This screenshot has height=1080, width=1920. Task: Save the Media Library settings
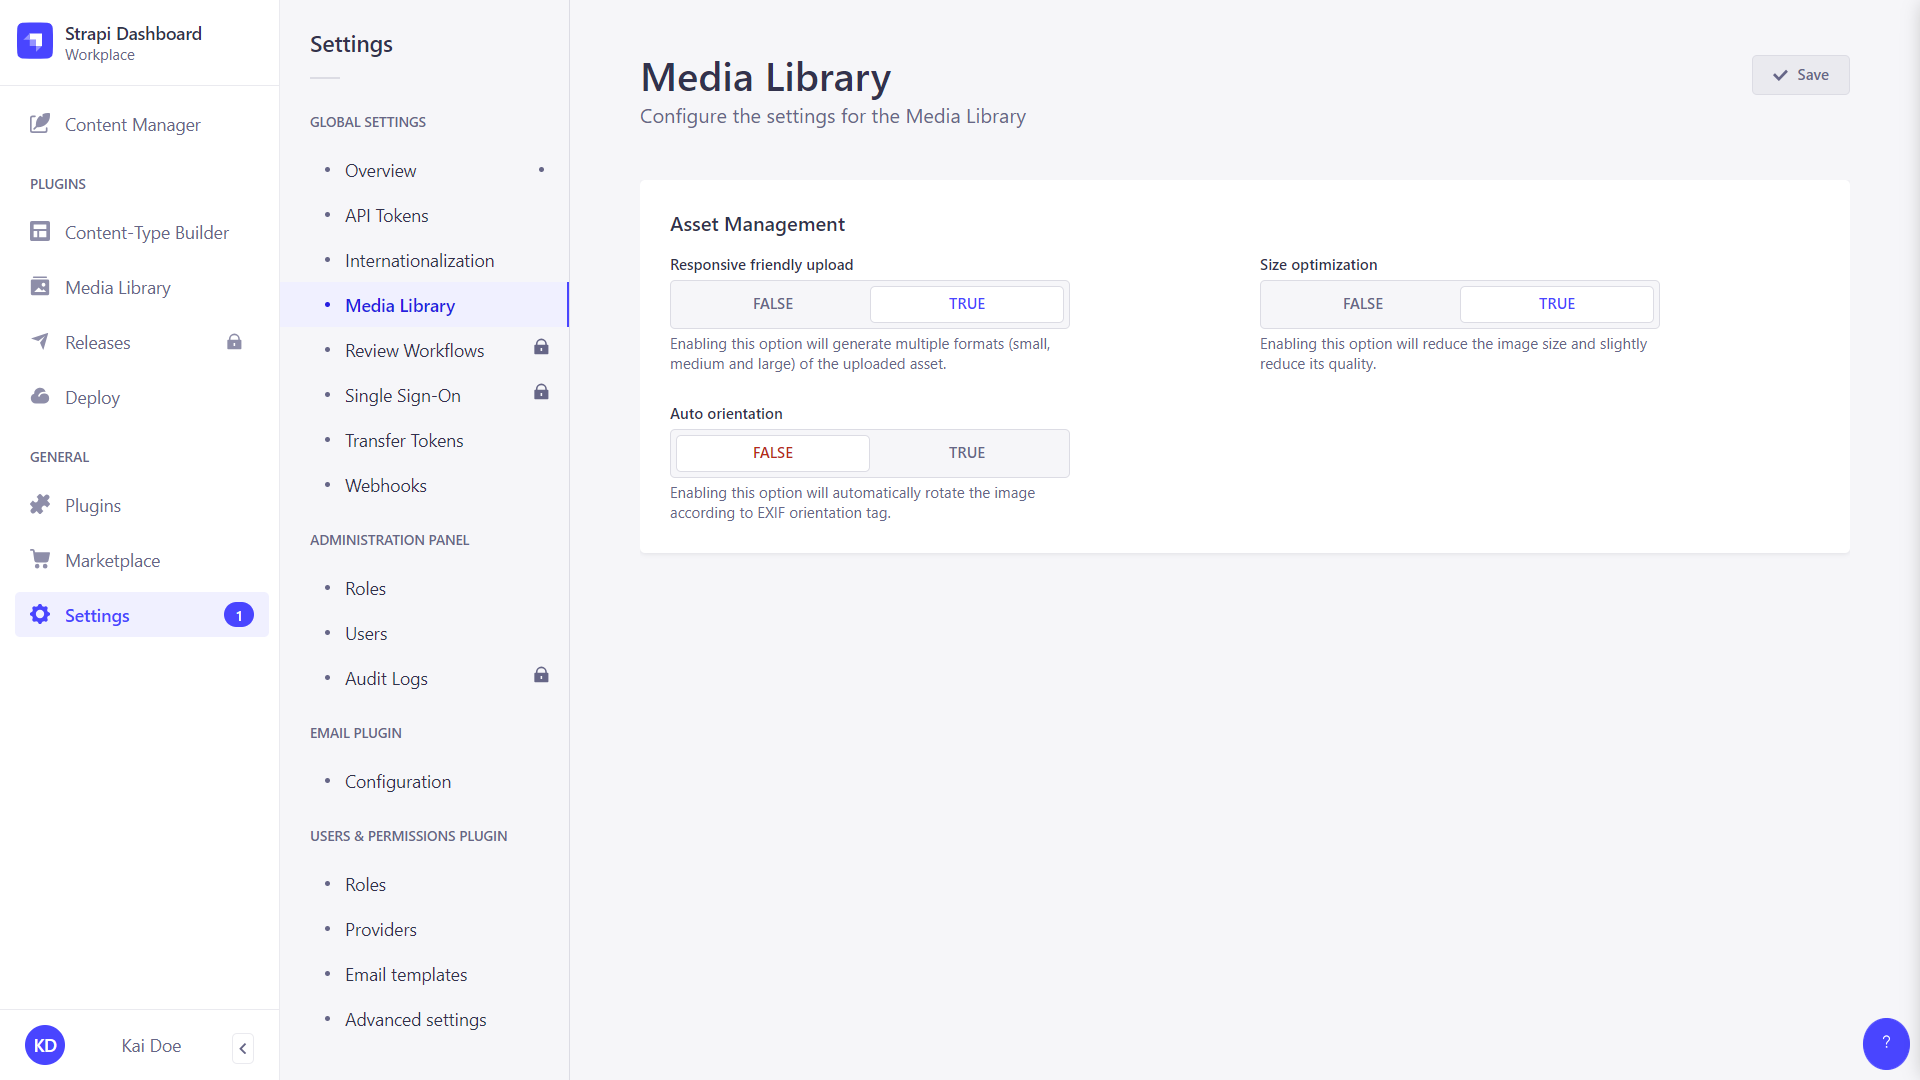point(1800,74)
